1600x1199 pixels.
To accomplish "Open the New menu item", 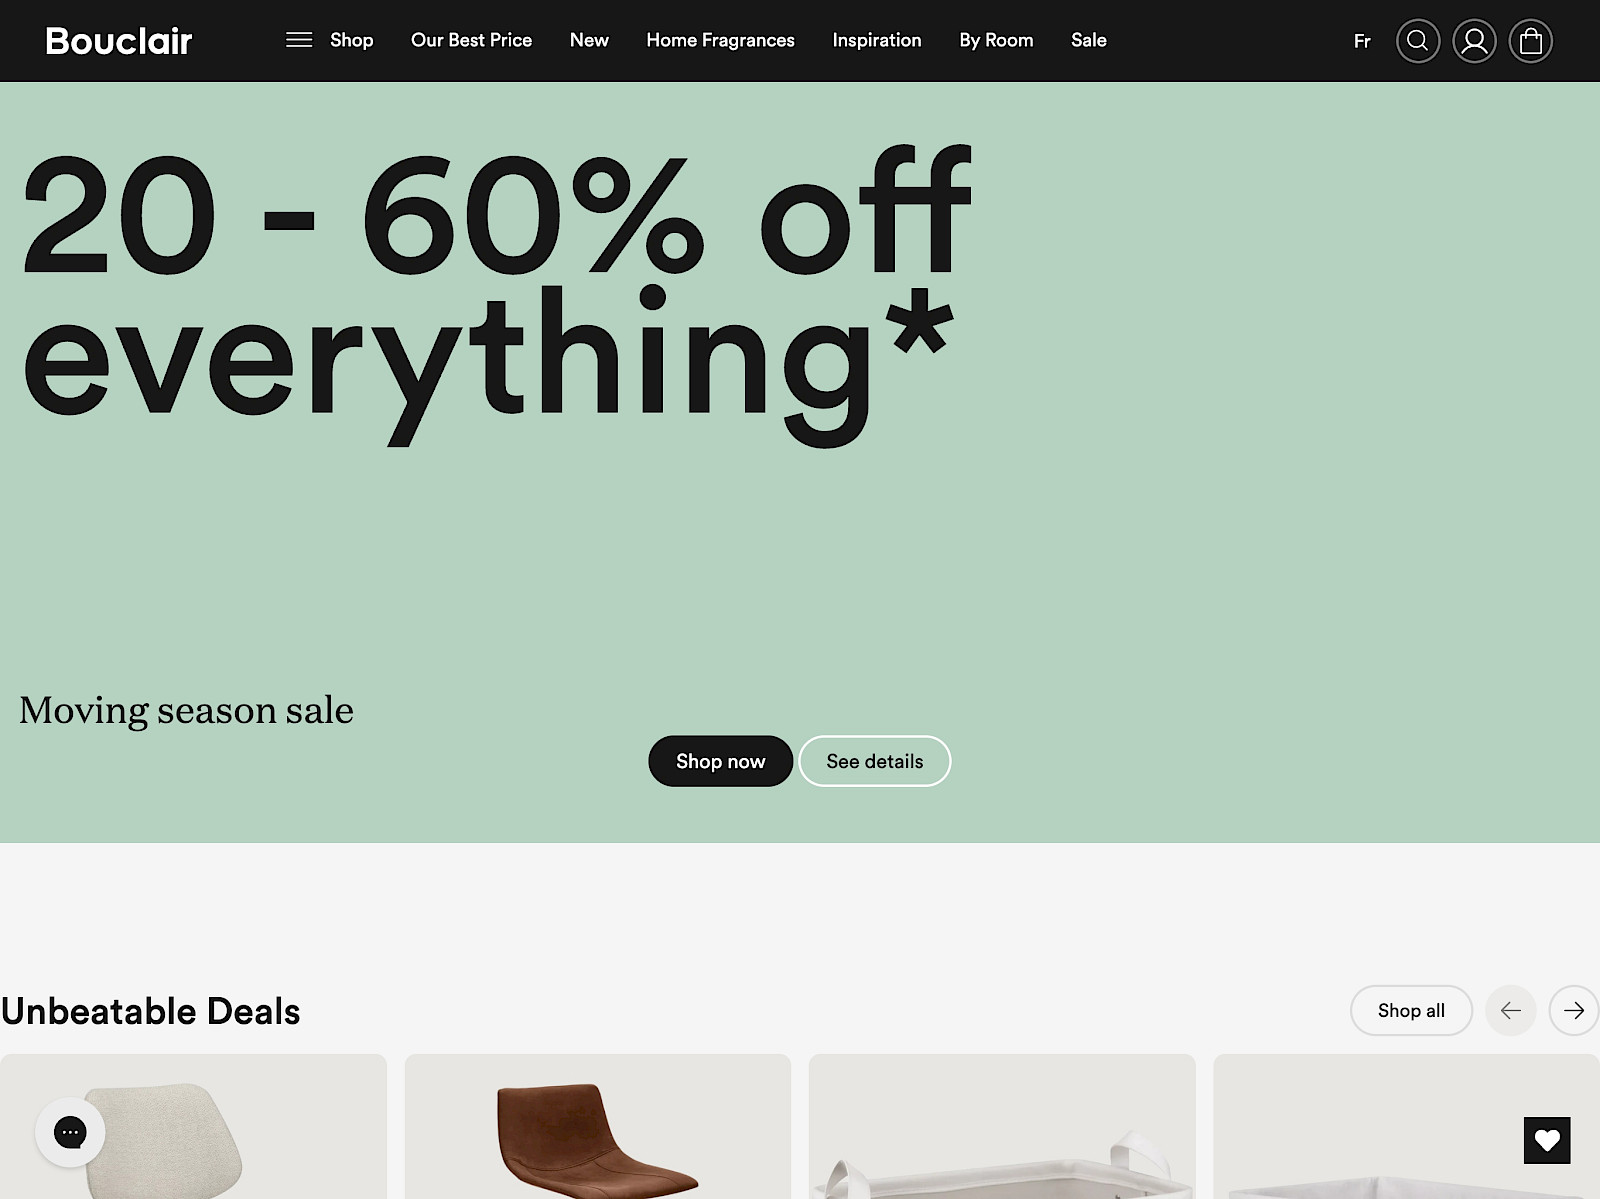I will [589, 40].
